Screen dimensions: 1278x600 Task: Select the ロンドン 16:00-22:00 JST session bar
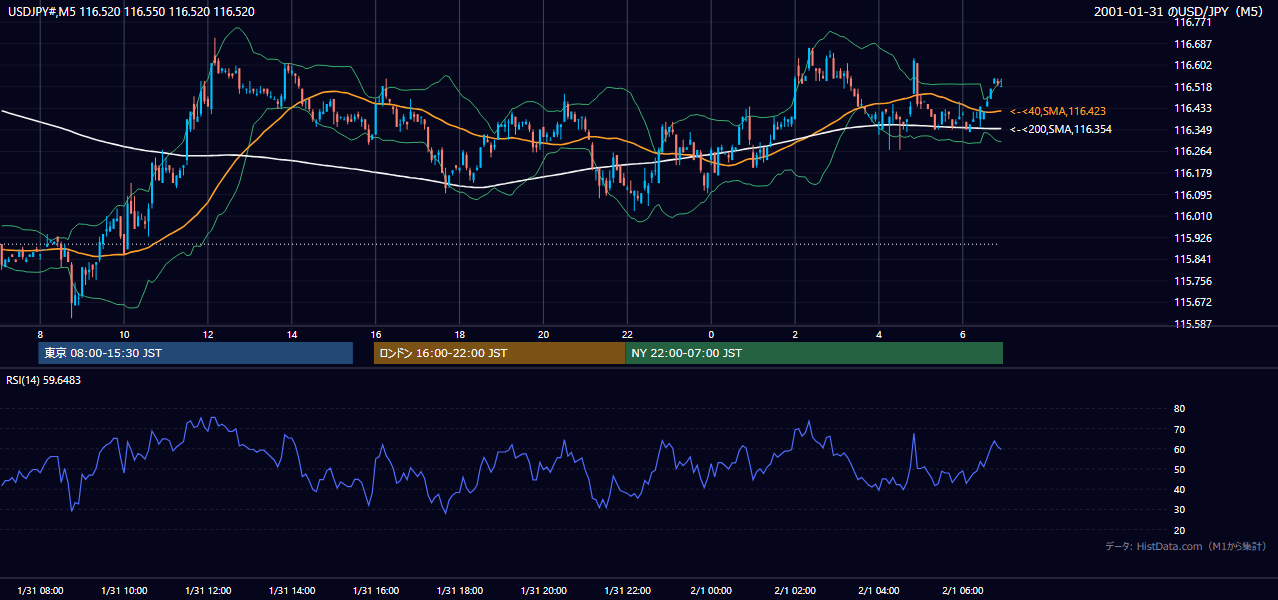point(499,353)
